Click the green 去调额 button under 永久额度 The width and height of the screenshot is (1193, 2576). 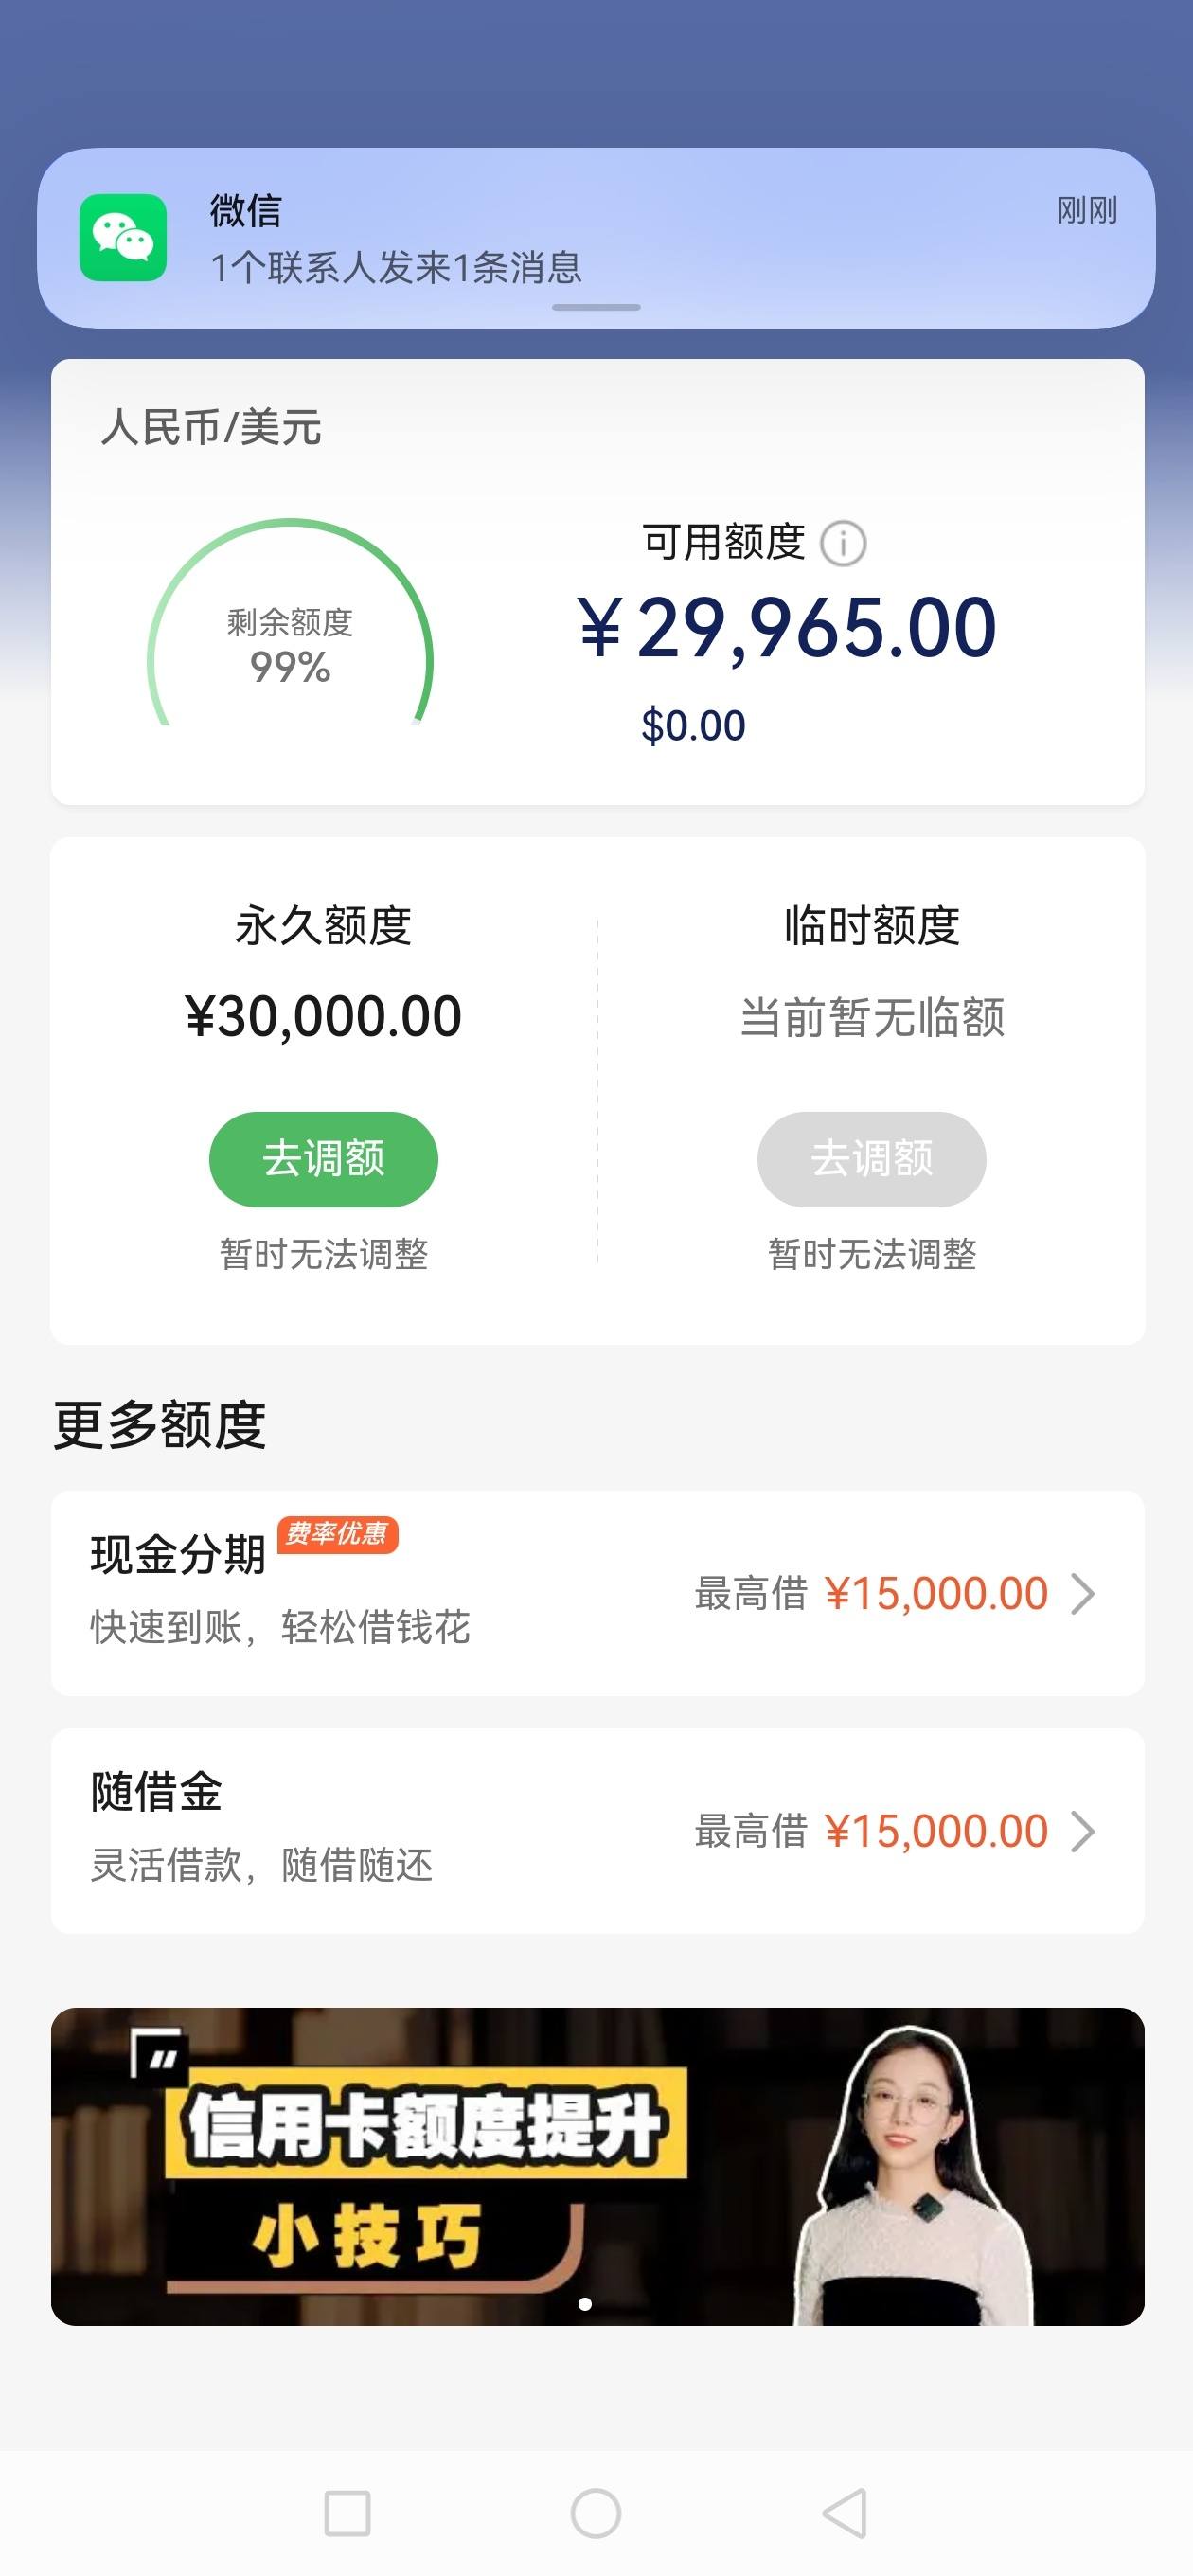tap(323, 1159)
